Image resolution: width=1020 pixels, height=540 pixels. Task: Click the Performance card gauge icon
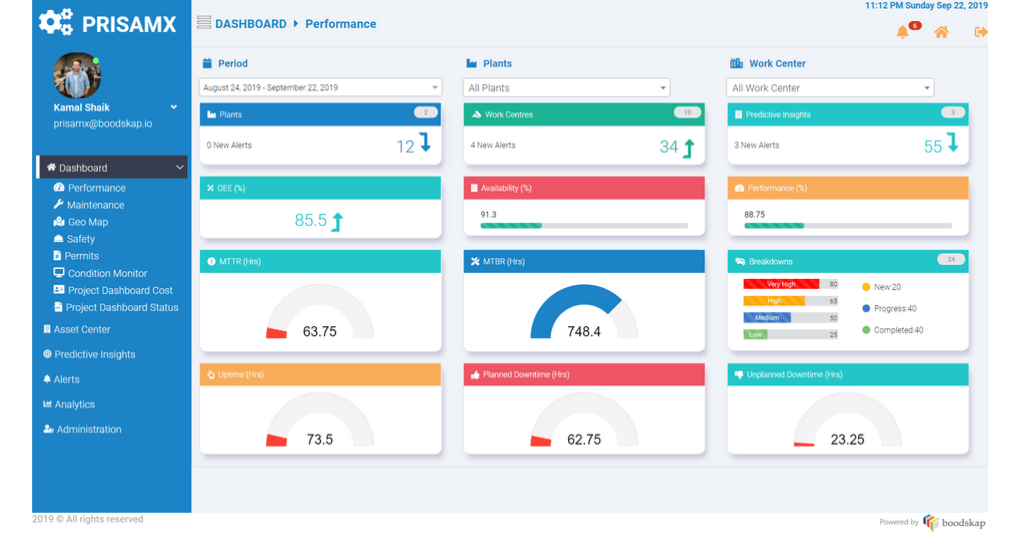[x=739, y=188]
